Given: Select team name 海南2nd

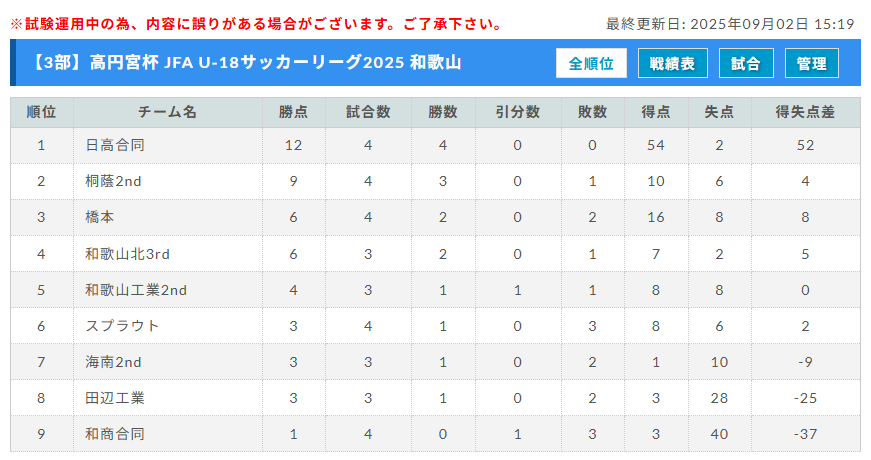Looking at the screenshot, I should [x=113, y=362].
